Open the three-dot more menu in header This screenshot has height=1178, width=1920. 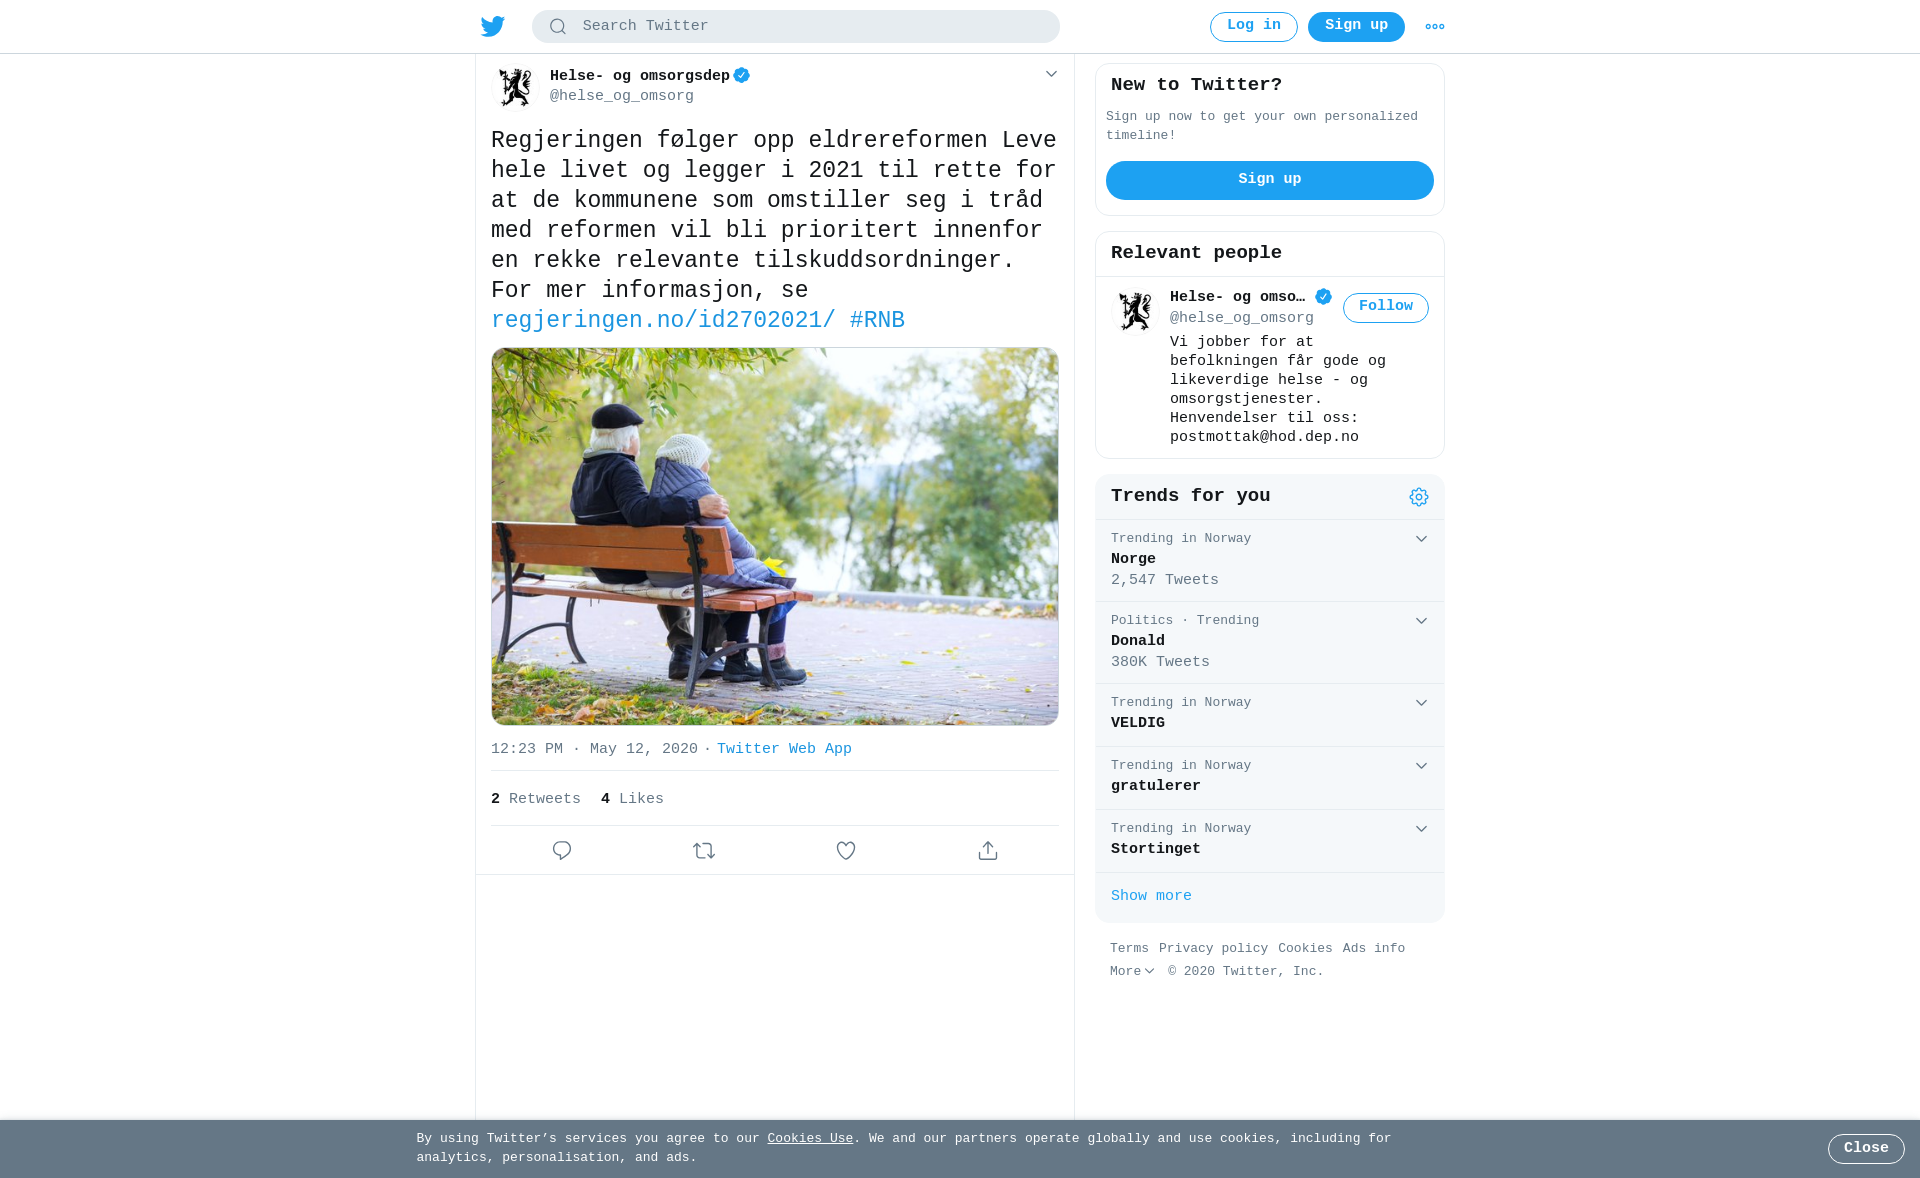tap(1435, 27)
